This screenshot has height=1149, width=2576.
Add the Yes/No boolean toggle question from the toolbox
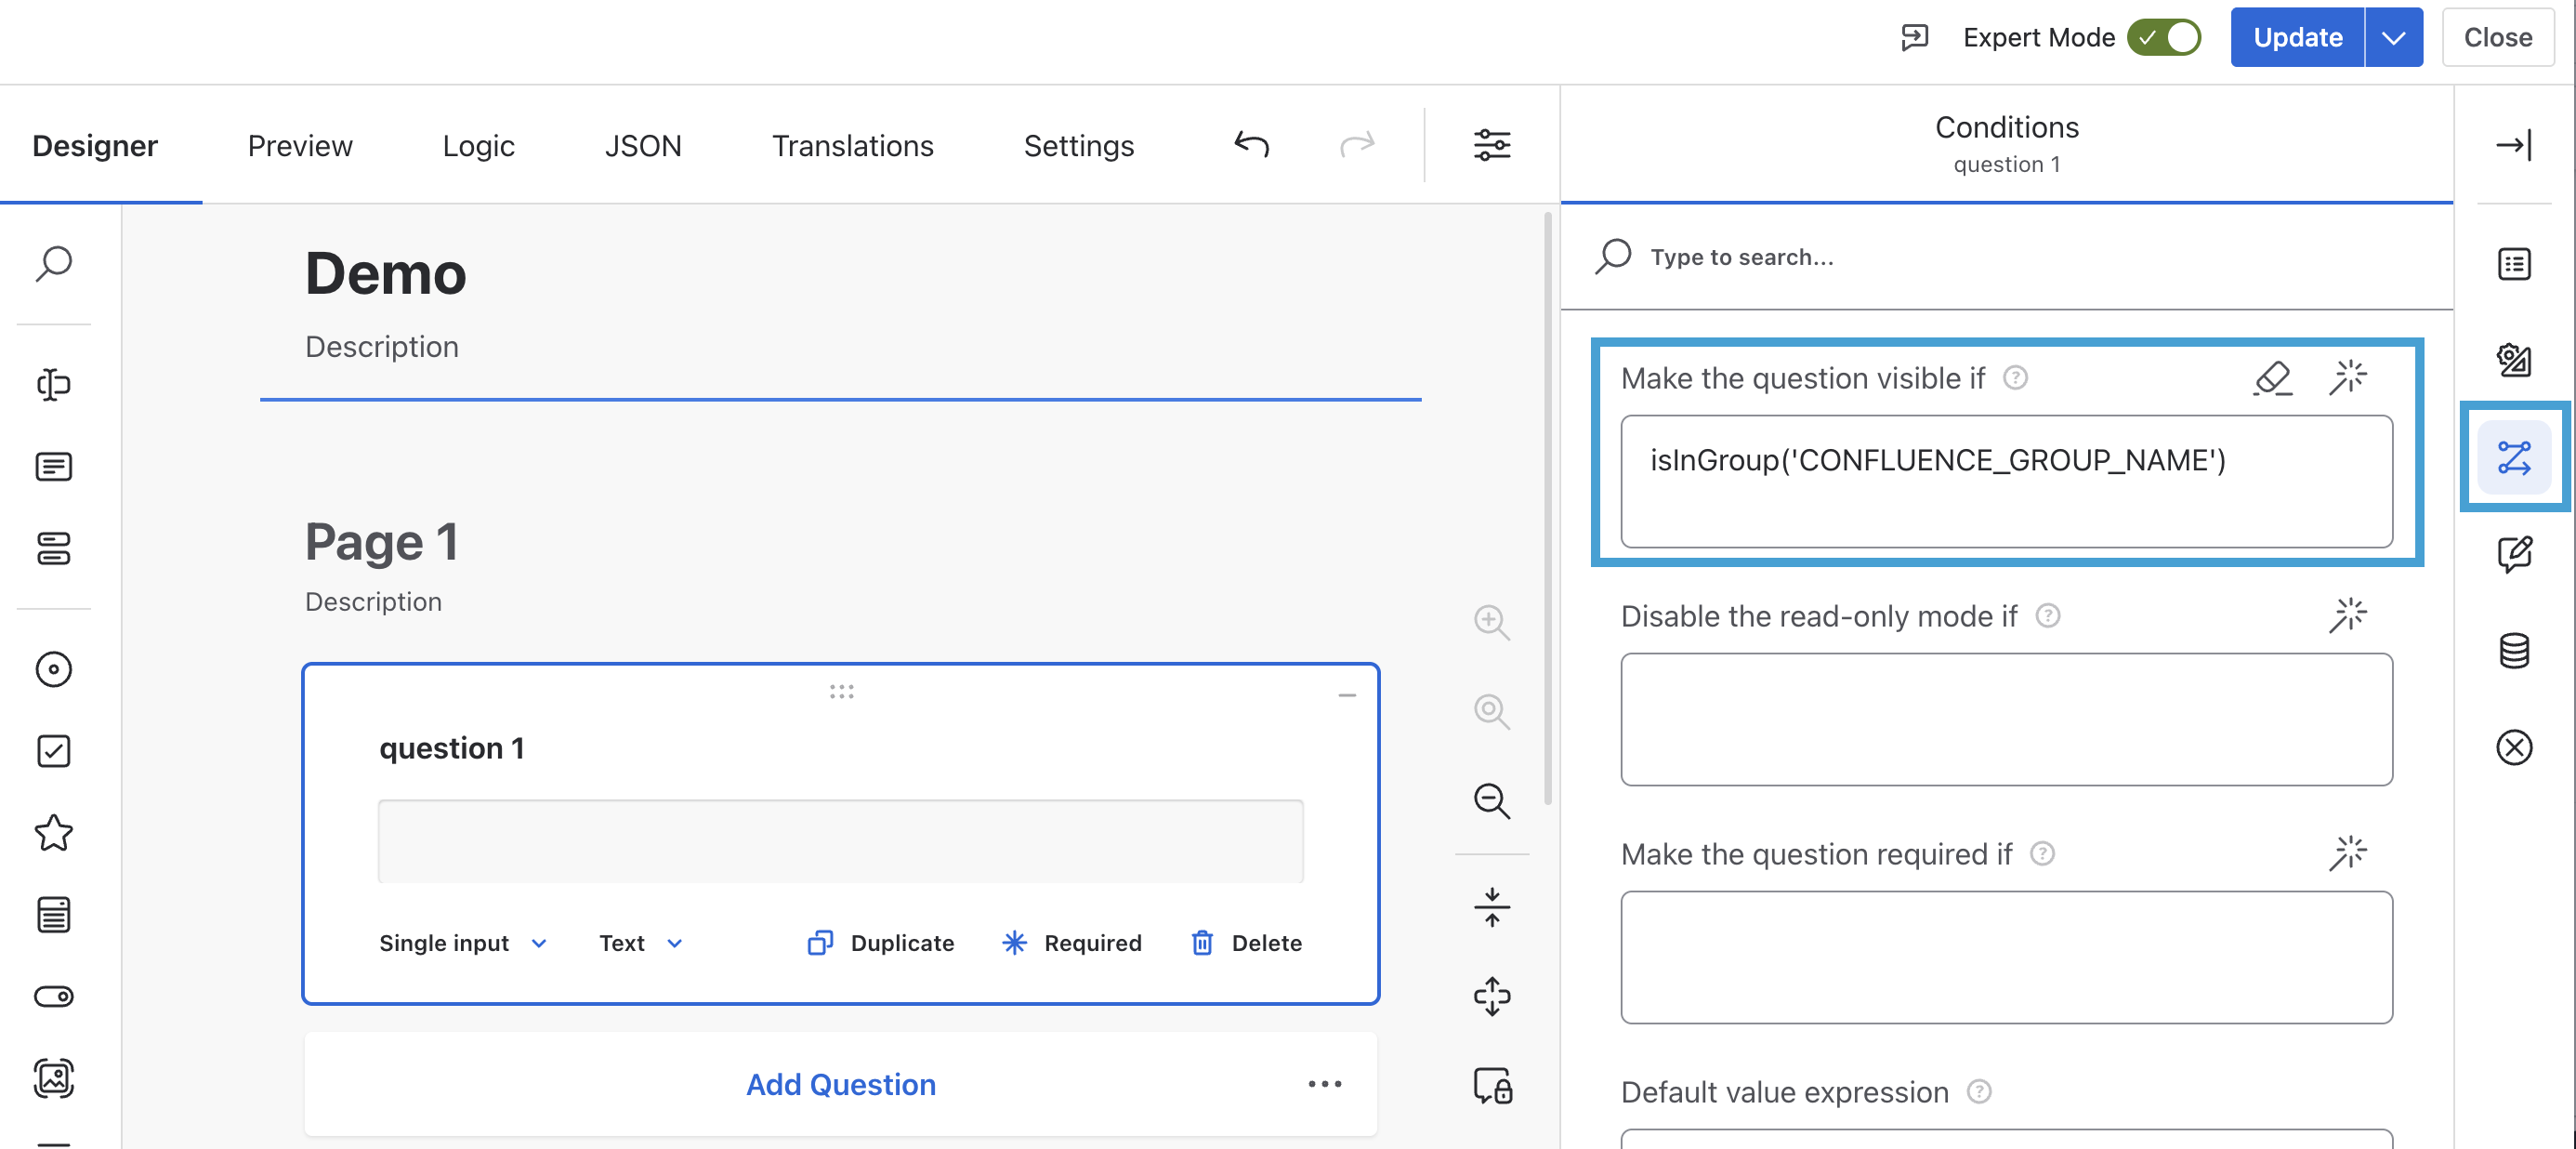click(54, 996)
